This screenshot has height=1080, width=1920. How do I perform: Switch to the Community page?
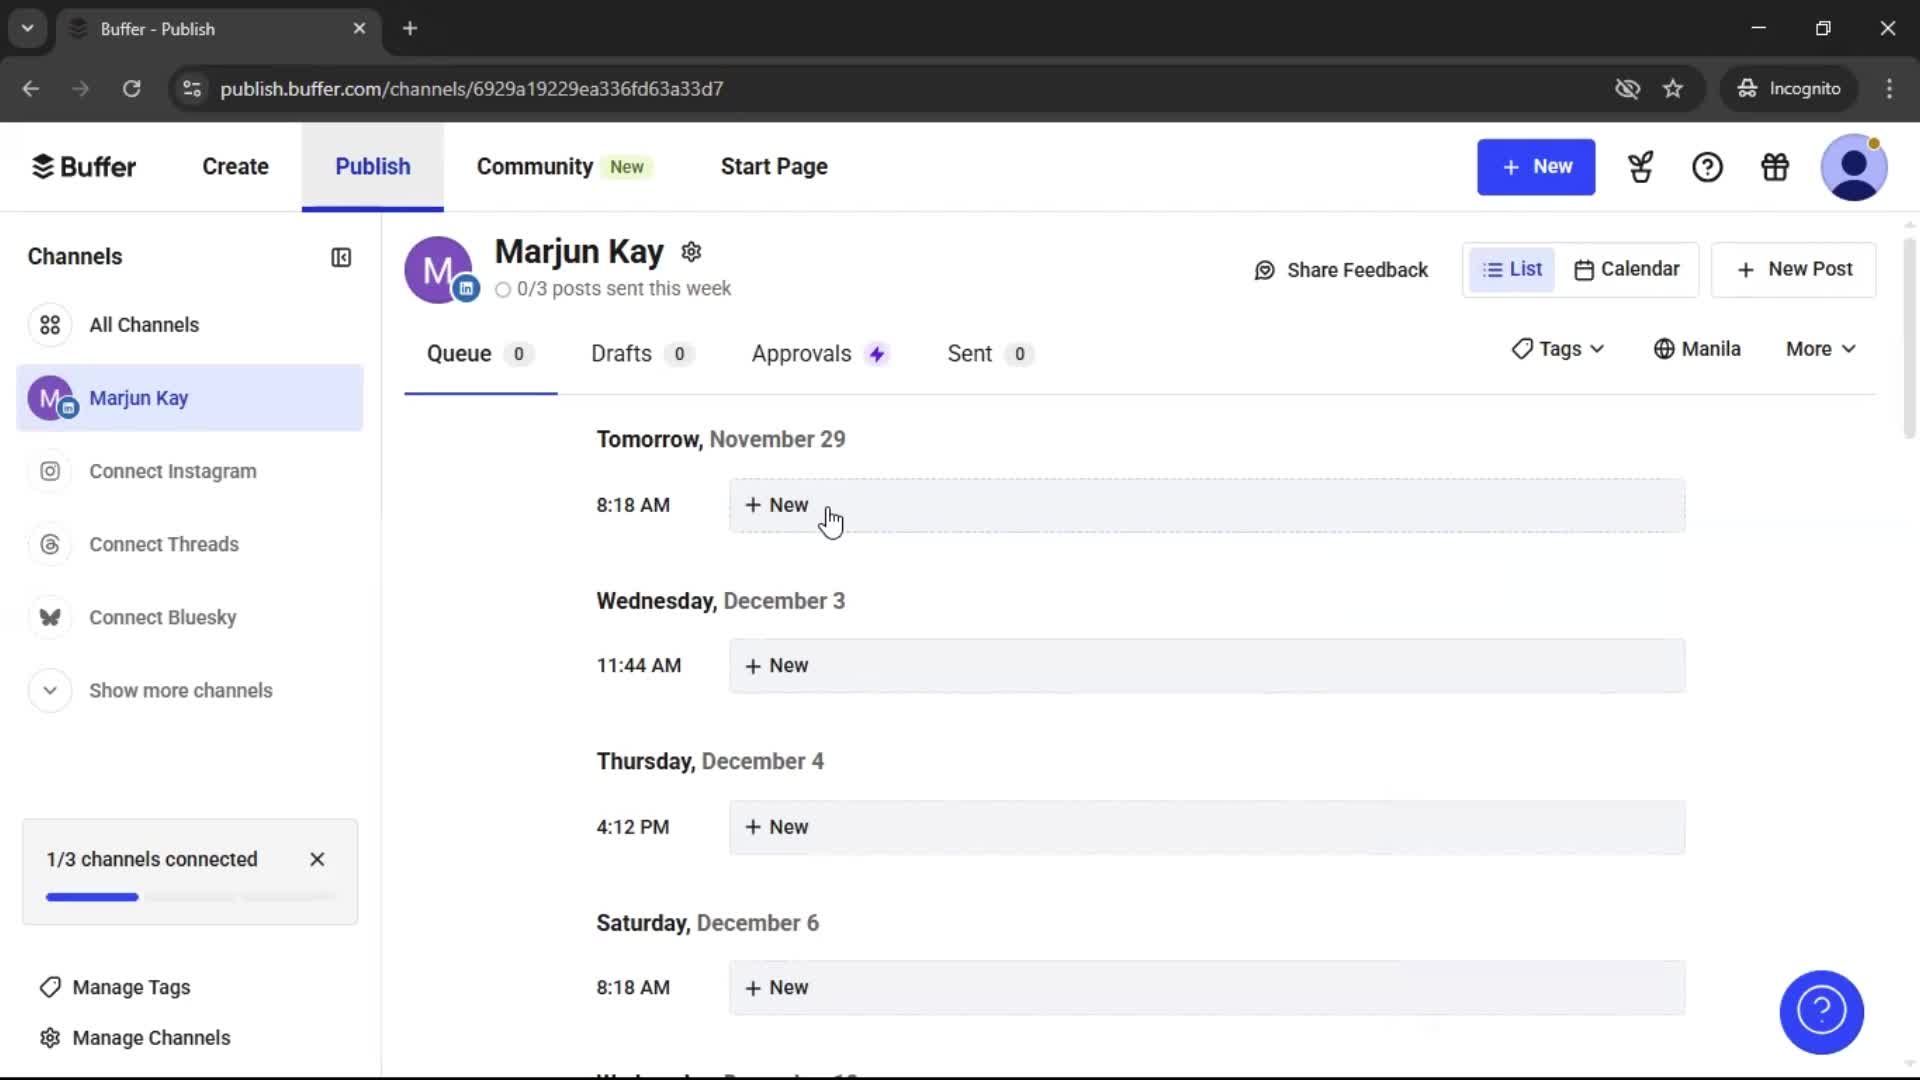point(535,166)
